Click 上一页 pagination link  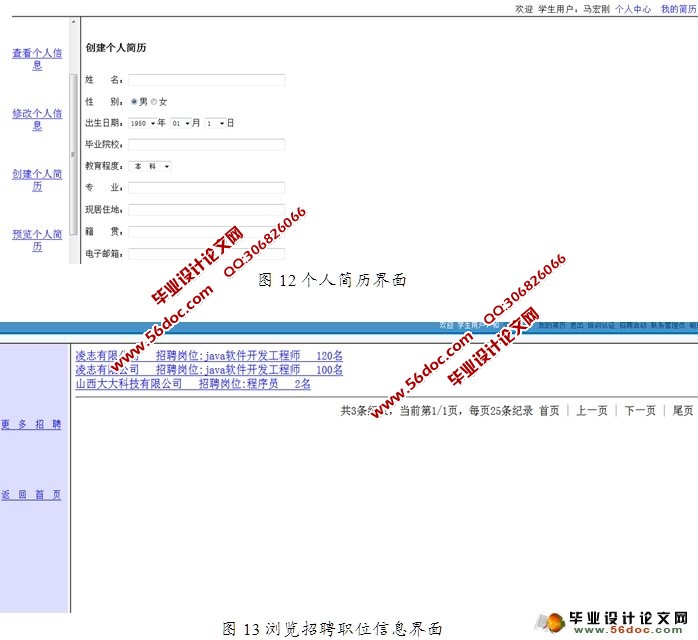click(x=592, y=410)
